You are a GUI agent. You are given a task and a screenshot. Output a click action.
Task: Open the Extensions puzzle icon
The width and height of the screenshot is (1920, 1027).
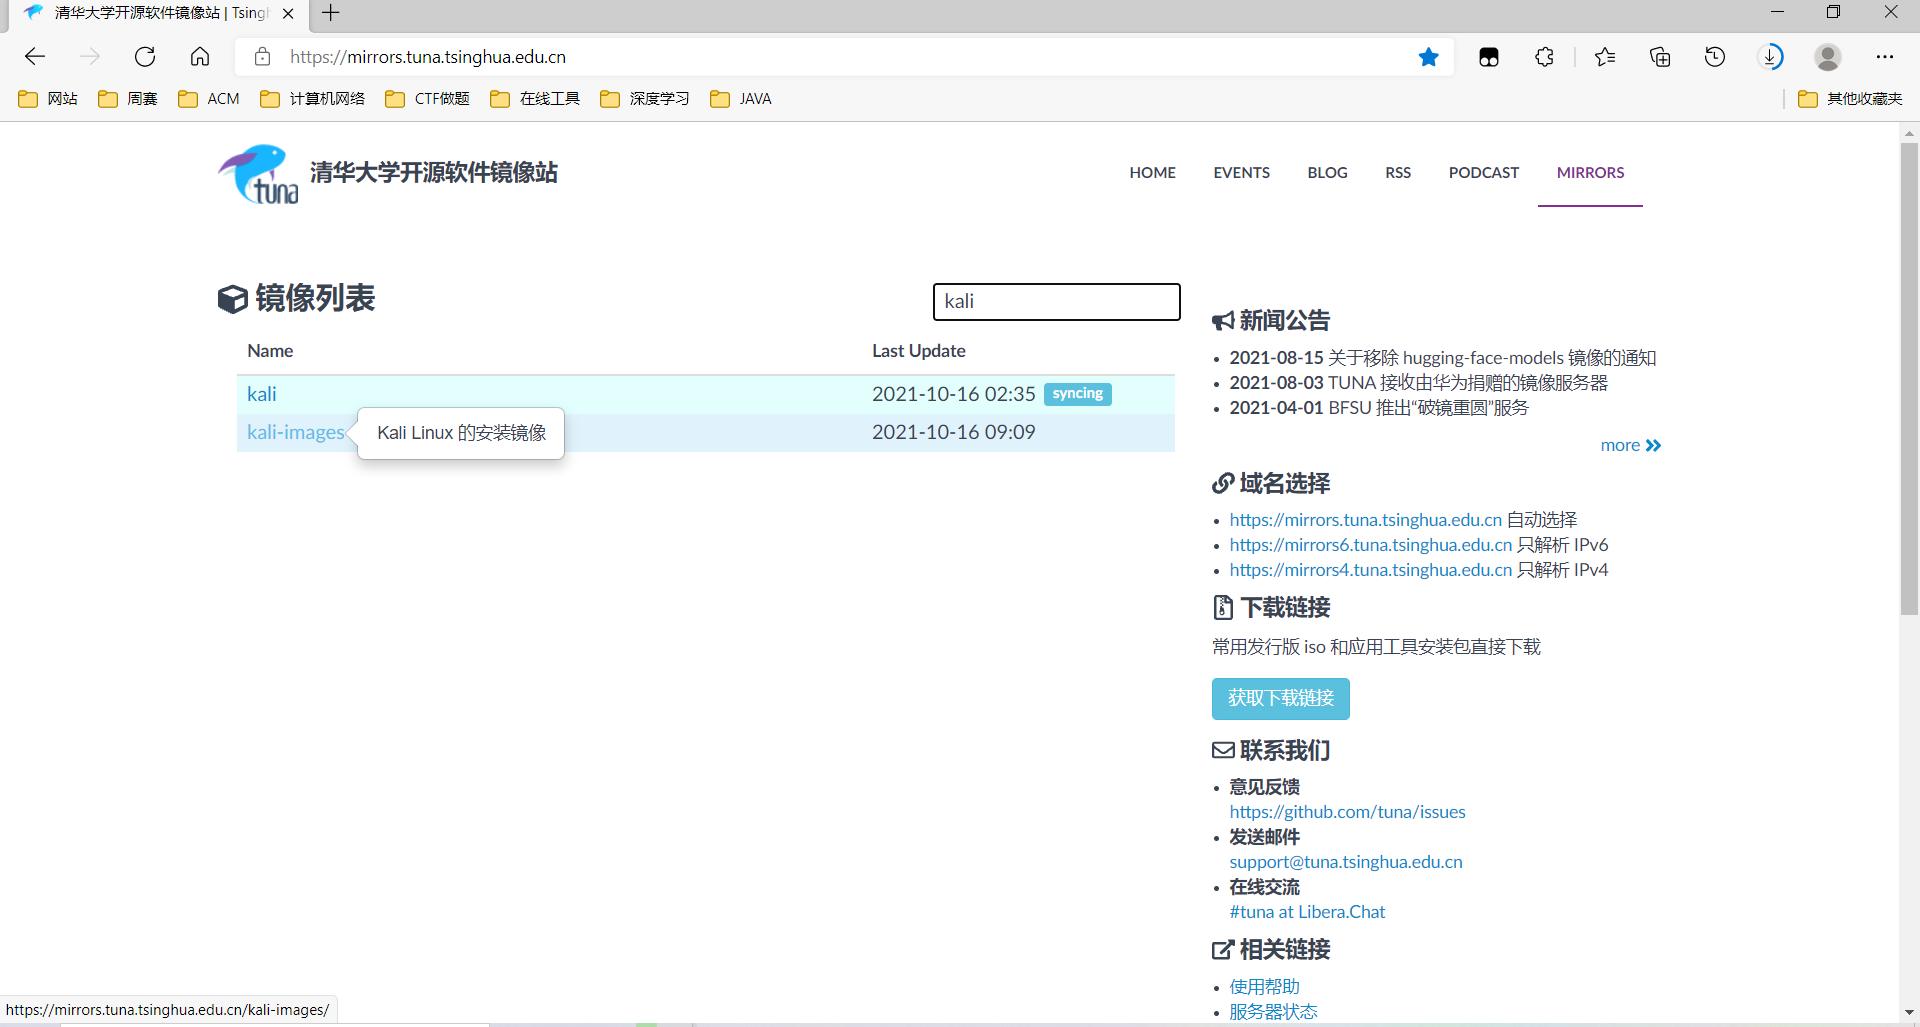1544,57
